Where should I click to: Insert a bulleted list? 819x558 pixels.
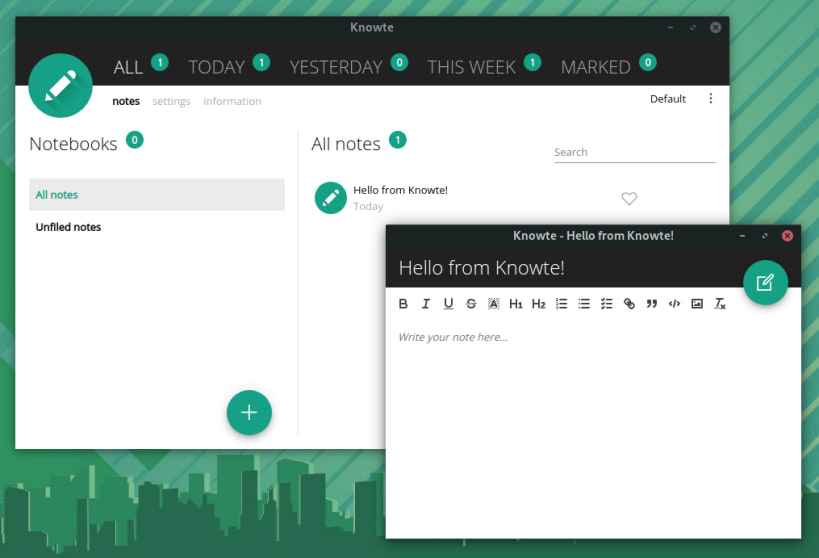pyautogui.click(x=584, y=304)
